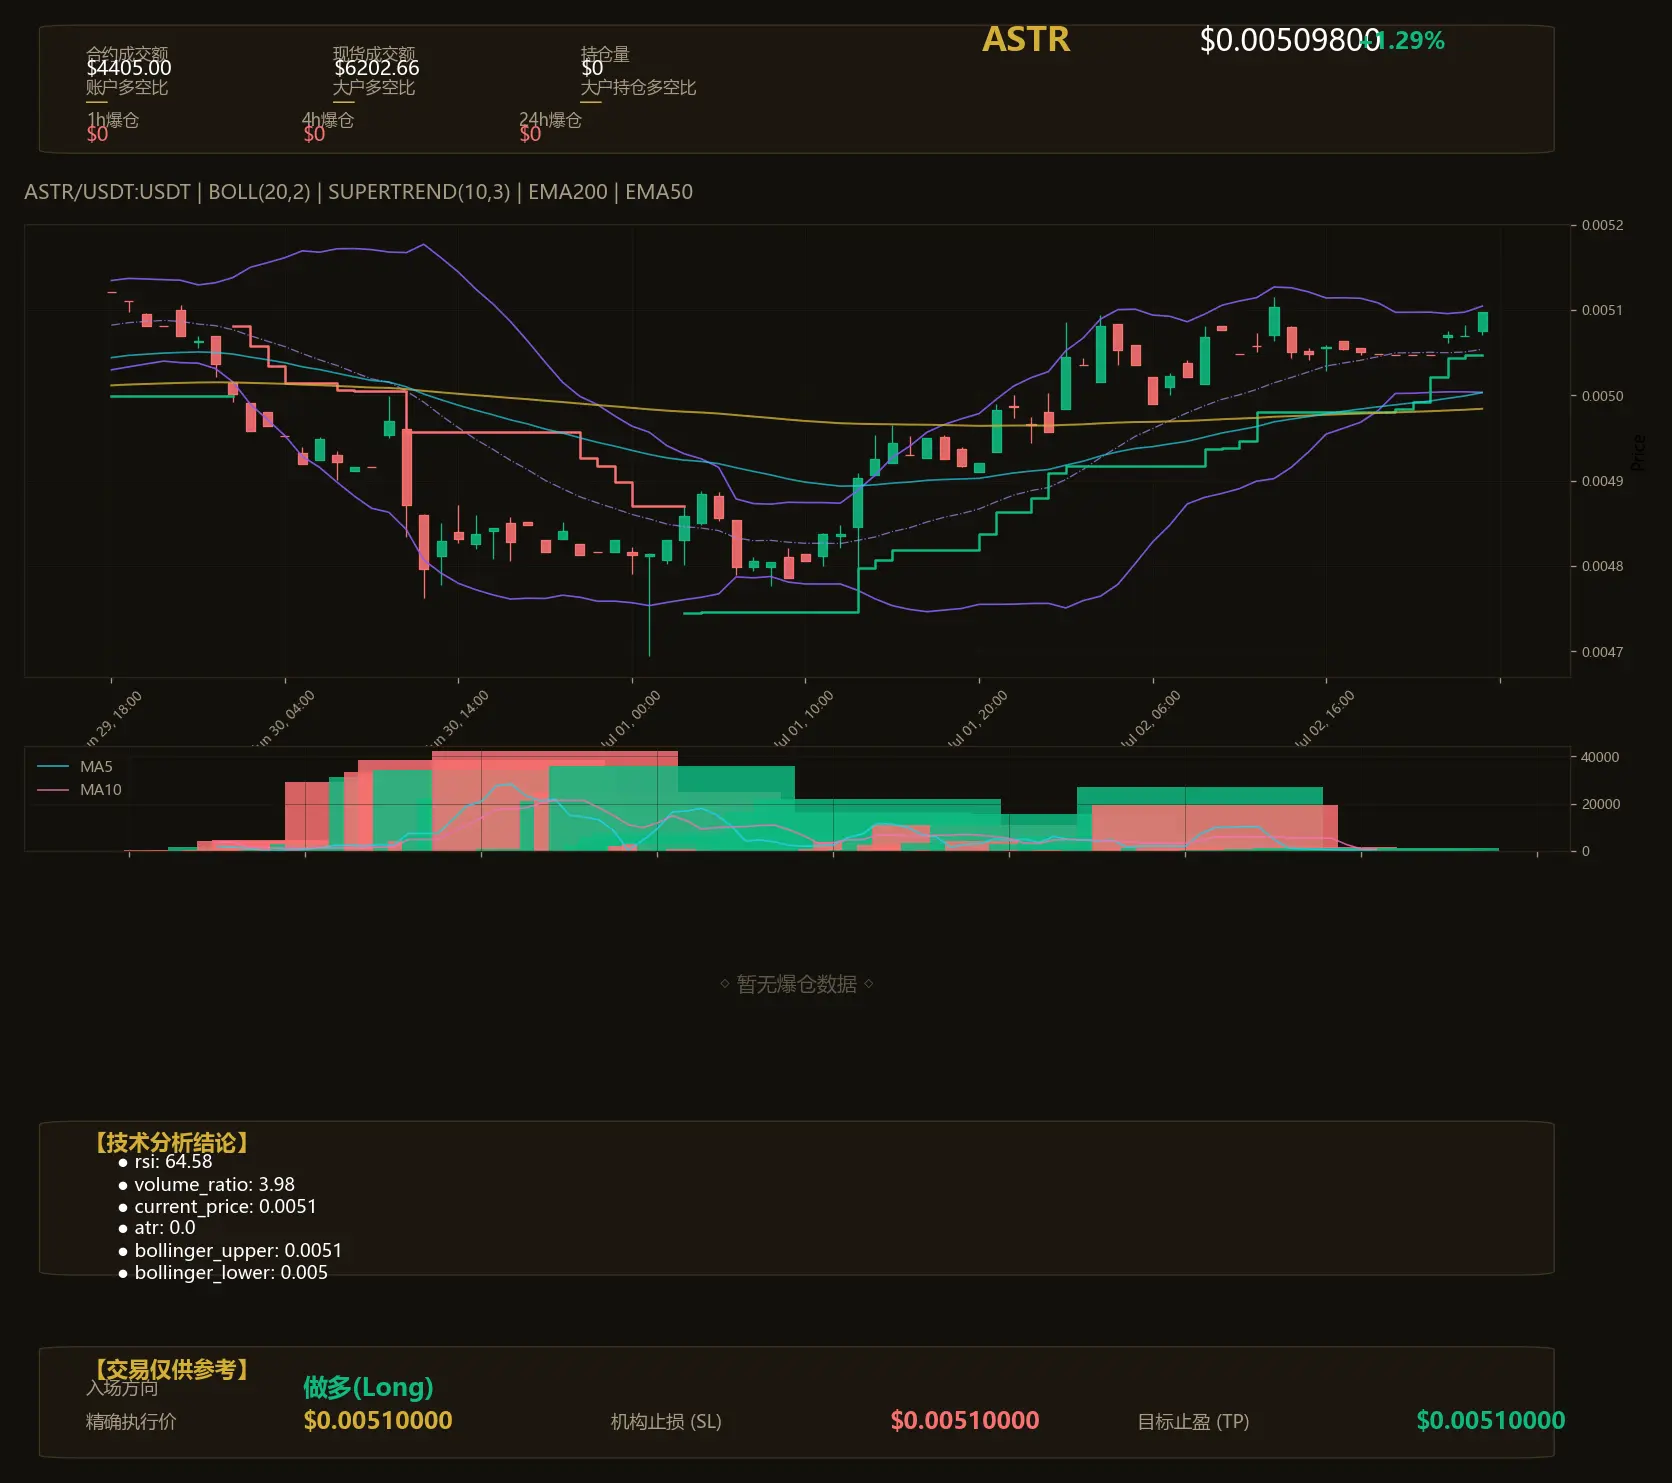Click the 20000 volume axis tick
Viewport: 1672px width, 1483px height.
(x=1600, y=804)
